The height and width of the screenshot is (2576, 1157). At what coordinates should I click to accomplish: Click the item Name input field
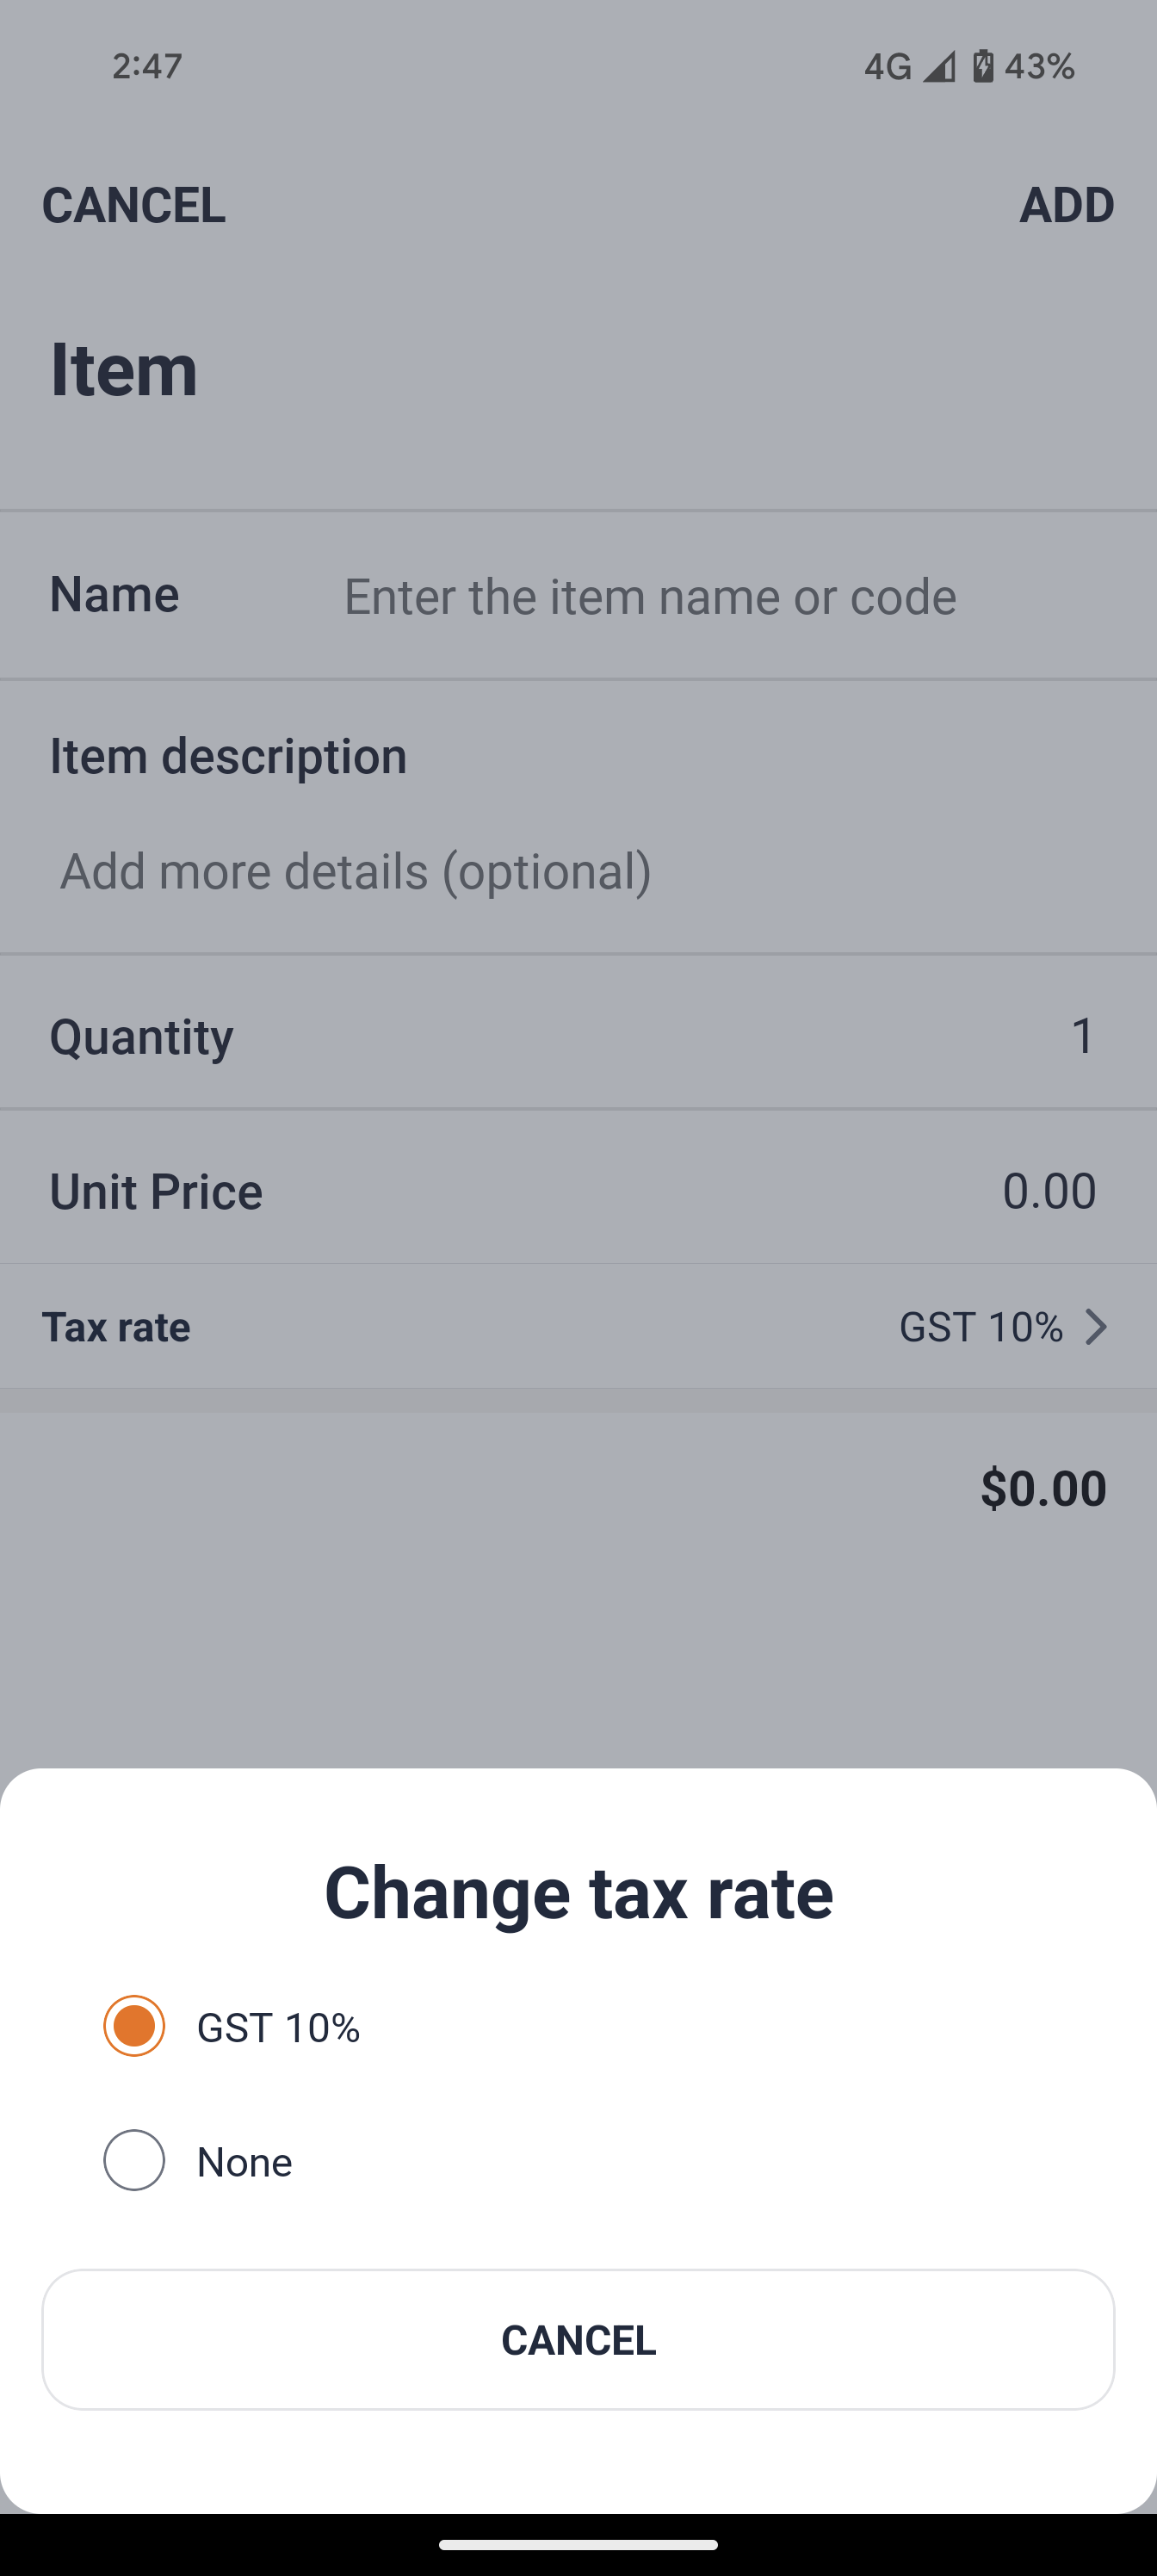coord(650,596)
